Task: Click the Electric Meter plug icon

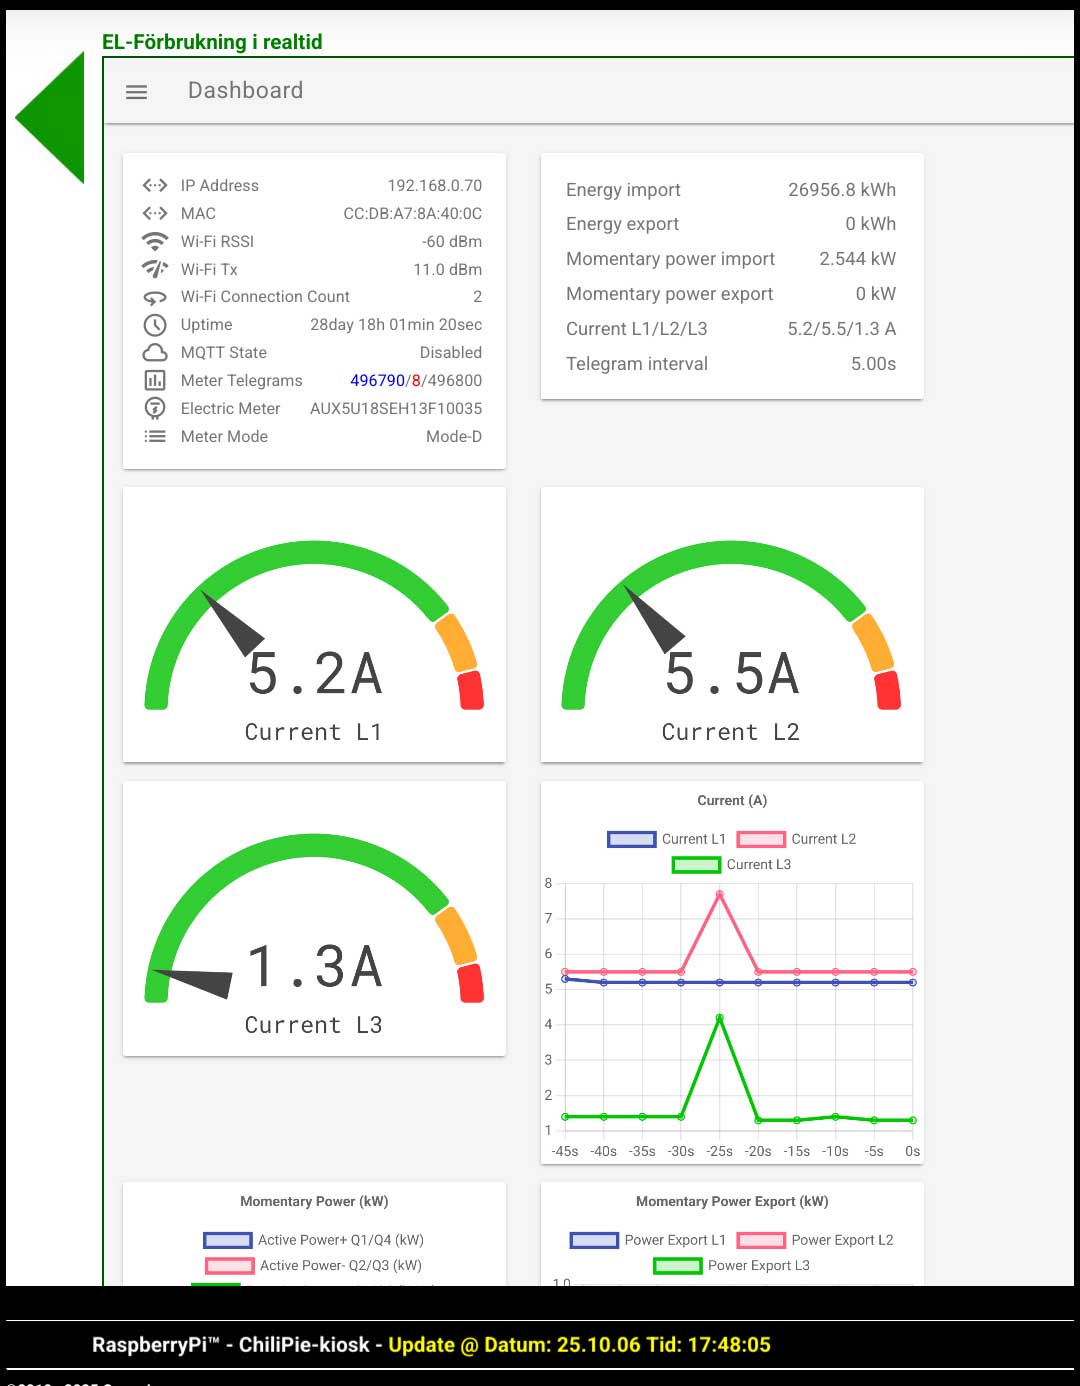Action: coord(155,408)
